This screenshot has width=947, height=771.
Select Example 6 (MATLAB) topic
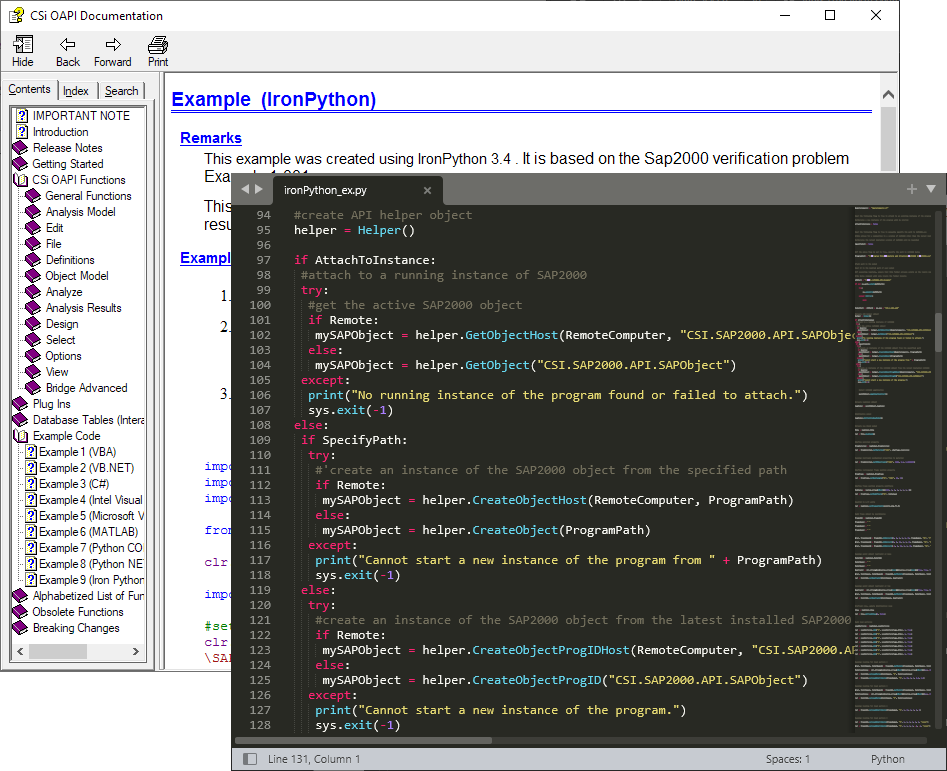(87, 532)
